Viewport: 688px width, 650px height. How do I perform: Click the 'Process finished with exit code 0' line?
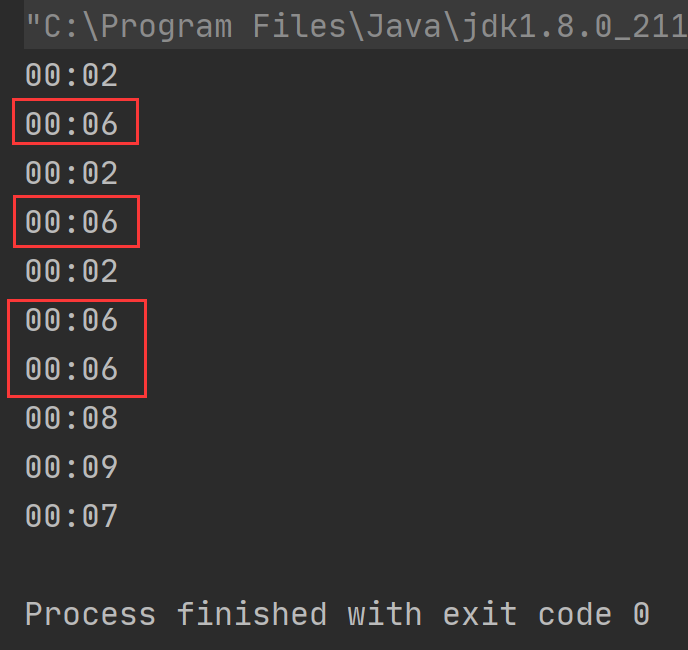pyautogui.click(x=337, y=614)
